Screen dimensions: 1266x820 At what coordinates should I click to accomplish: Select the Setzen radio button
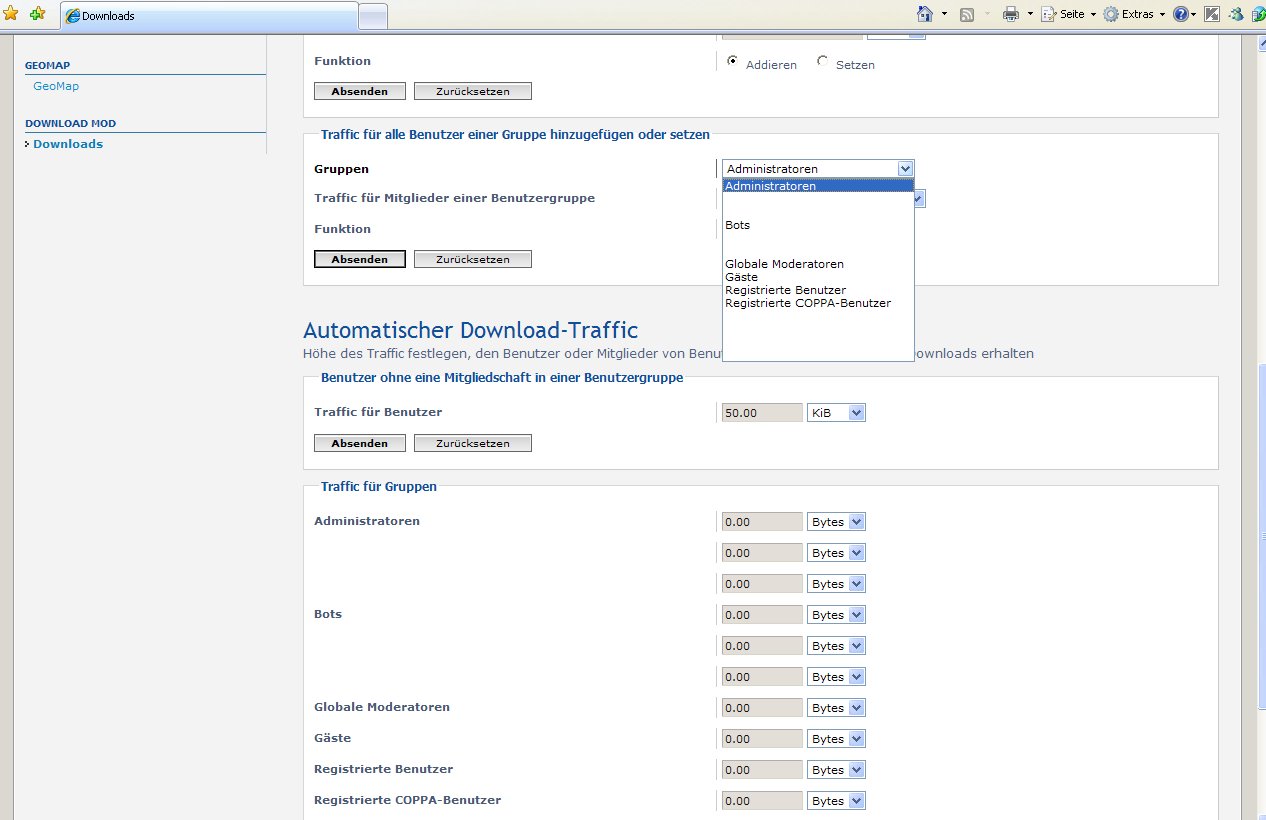(823, 61)
